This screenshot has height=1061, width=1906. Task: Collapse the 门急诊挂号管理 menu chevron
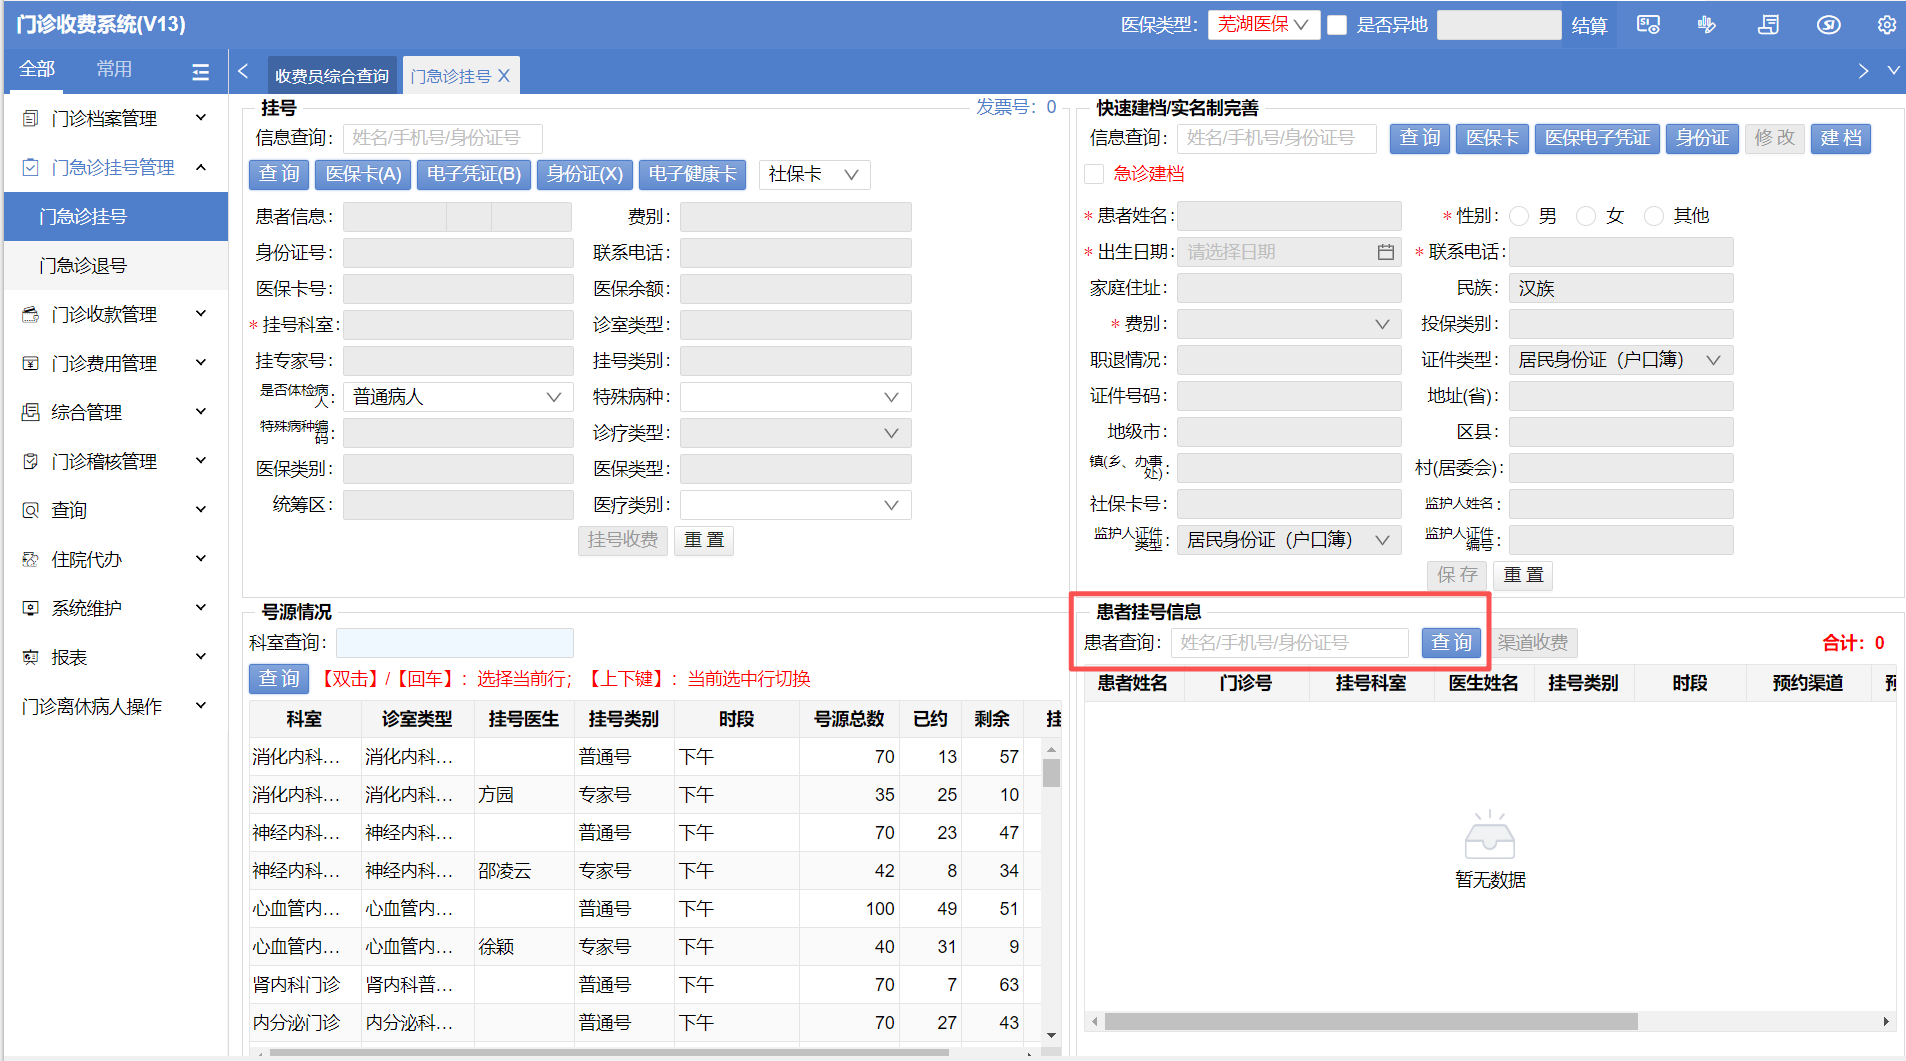pyautogui.click(x=201, y=167)
